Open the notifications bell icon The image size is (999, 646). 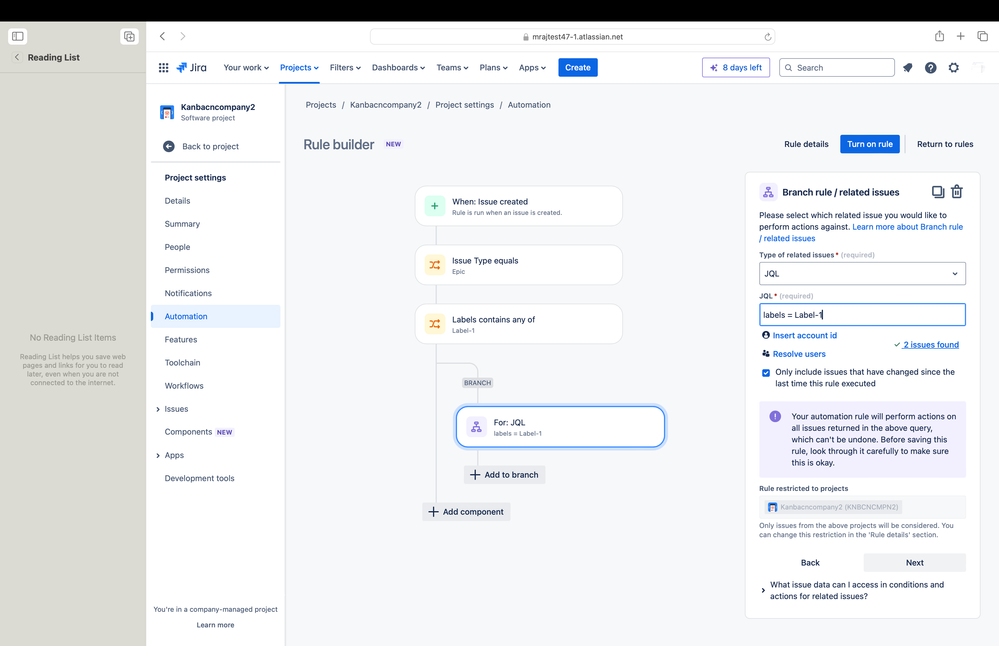coord(908,68)
